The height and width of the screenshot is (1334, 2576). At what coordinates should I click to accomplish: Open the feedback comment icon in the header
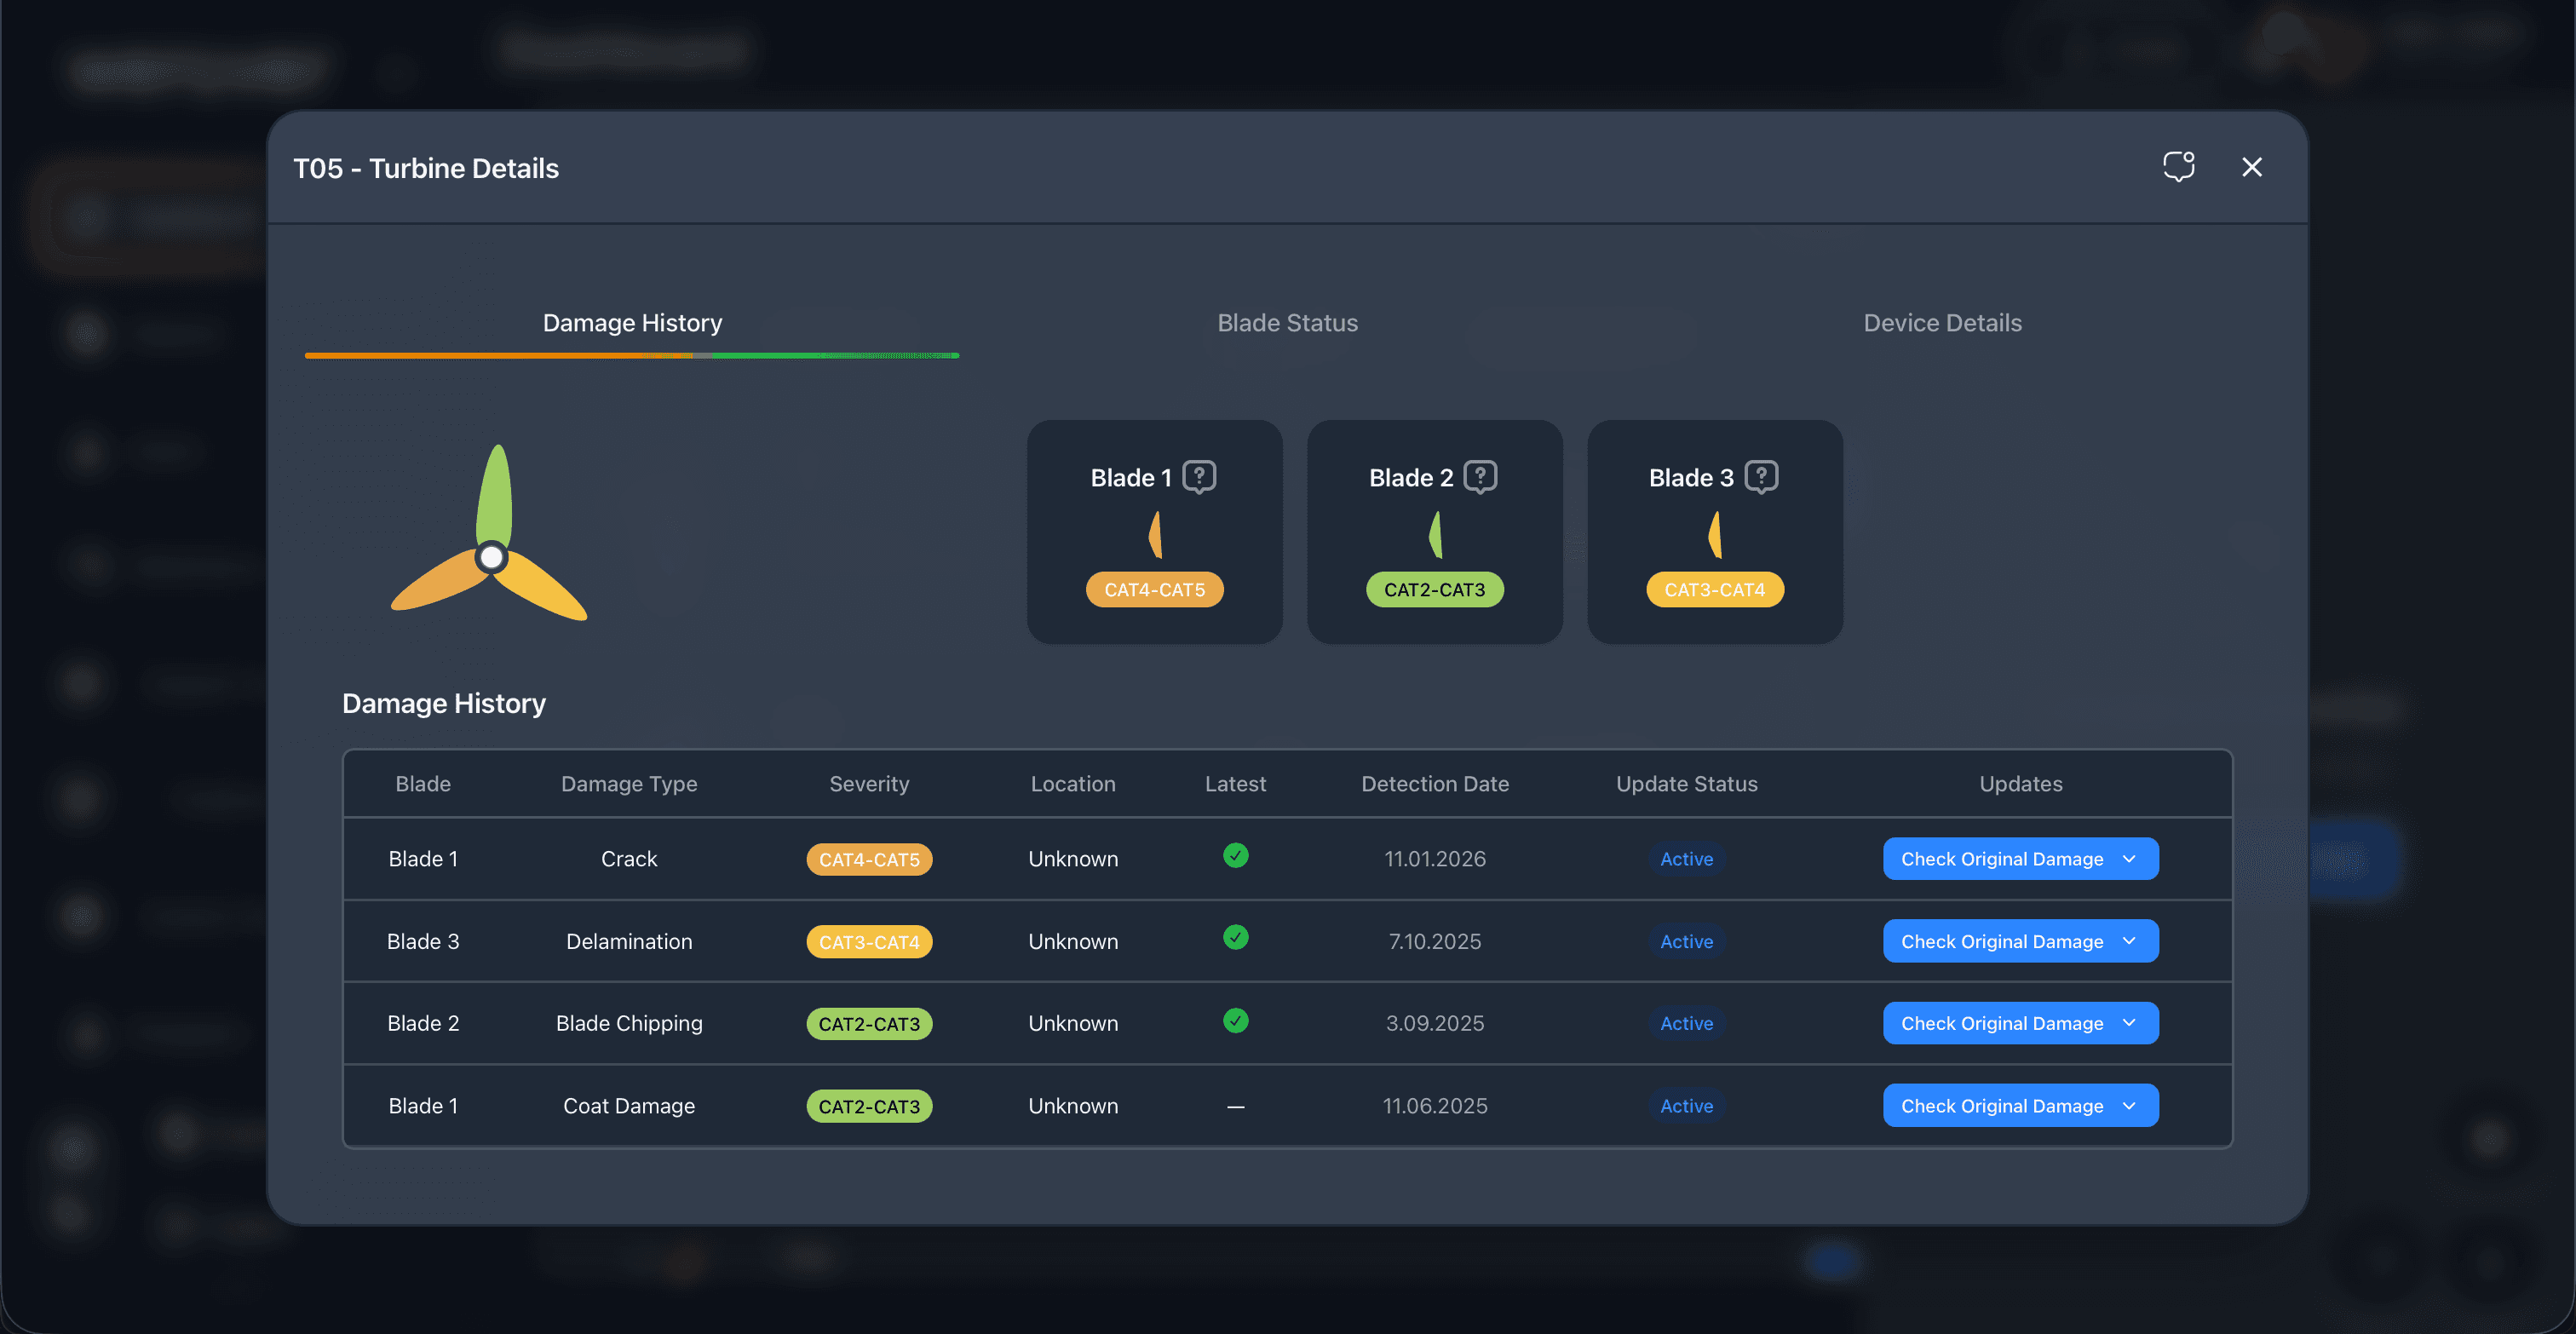[2178, 166]
